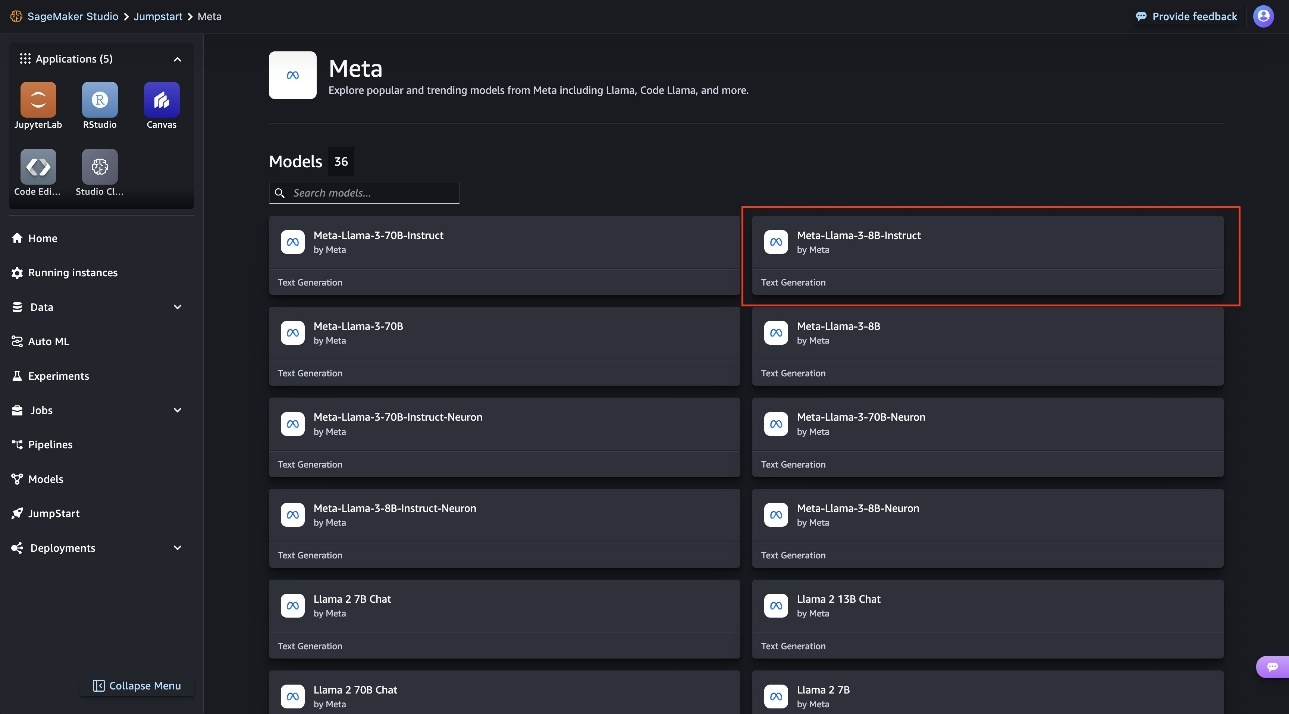Image resolution: width=1289 pixels, height=714 pixels.
Task: Click the Meta logo on Meta-Llama-3-8B-Instruct-Neuron card
Action: point(293,515)
